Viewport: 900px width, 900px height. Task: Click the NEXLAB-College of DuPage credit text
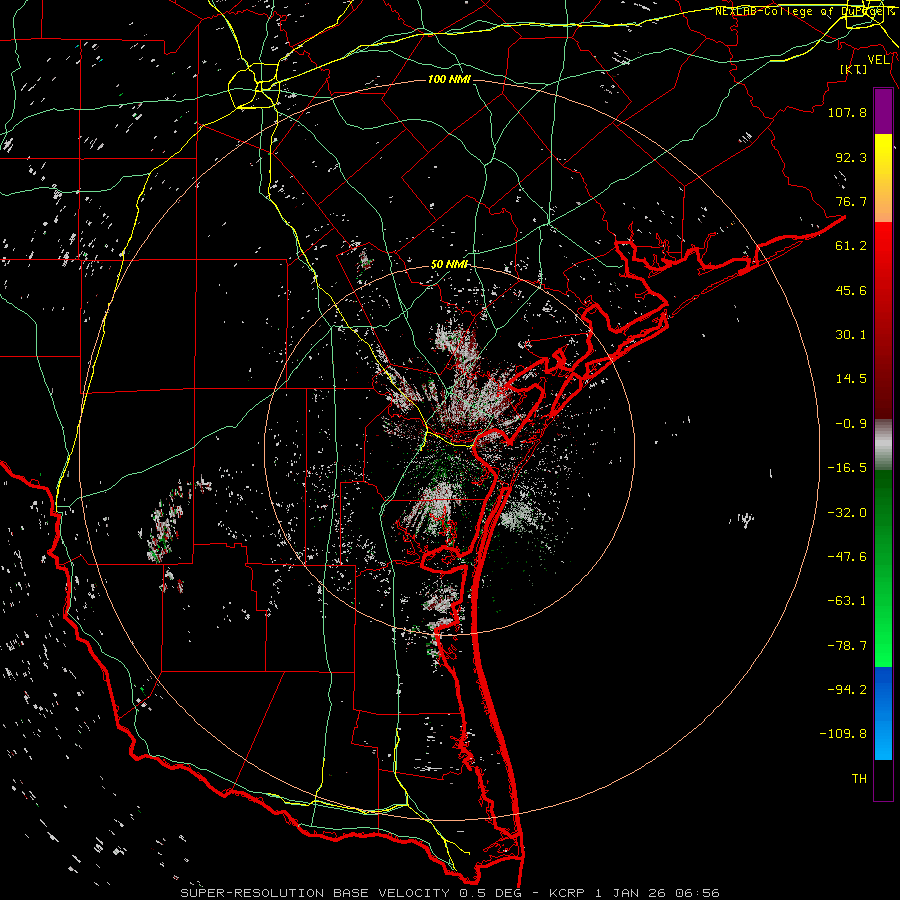[804, 11]
